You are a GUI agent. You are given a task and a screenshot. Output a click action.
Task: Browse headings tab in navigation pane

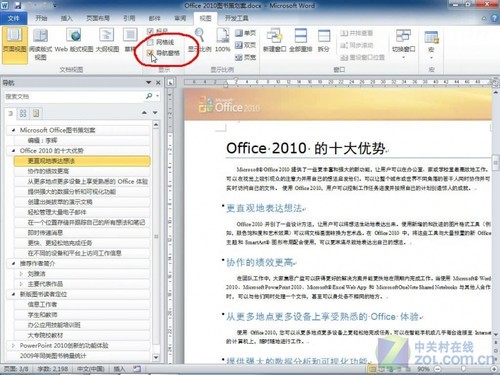(x=11, y=113)
